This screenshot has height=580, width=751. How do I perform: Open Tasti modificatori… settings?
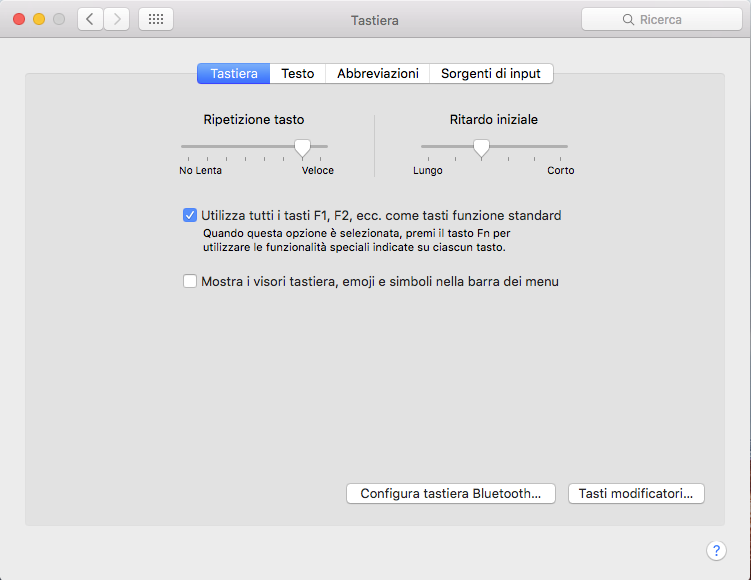point(636,493)
